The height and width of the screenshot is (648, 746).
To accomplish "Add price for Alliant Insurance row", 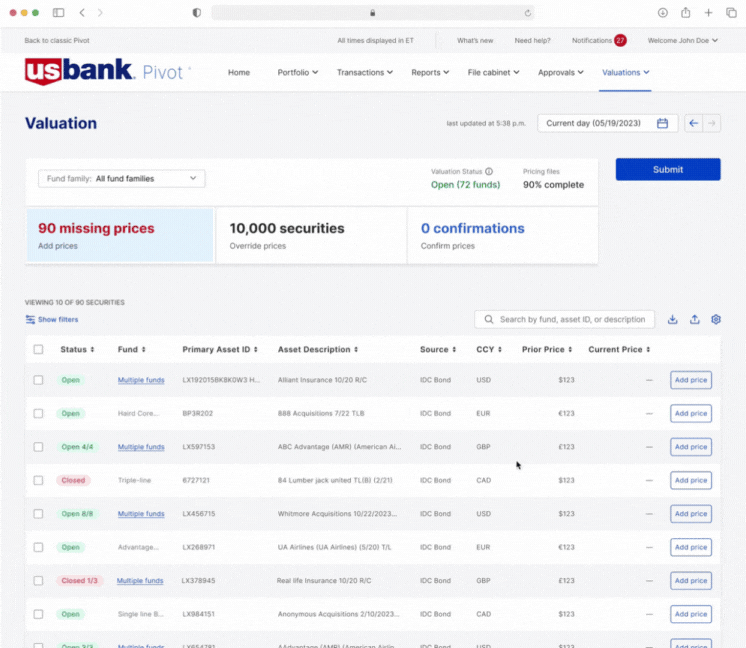I will (691, 380).
